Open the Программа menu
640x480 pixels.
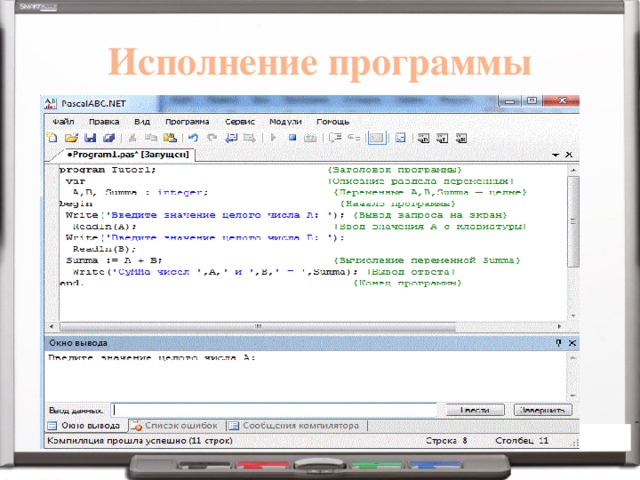187,122
